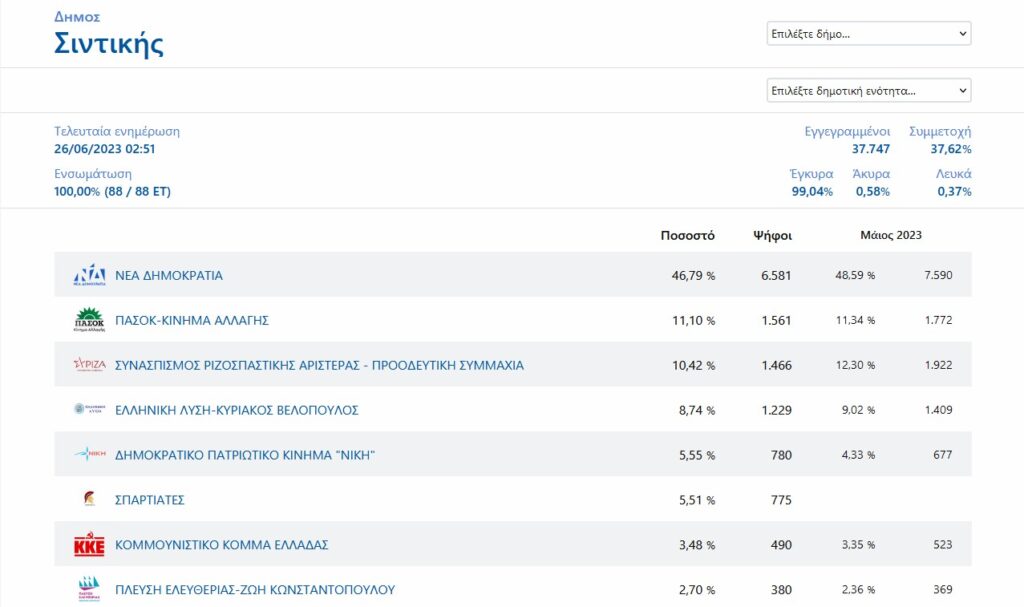The image size is (1024, 607).
Task: Click the green ΠΑΣΟΚ party logo
Action: (89, 320)
